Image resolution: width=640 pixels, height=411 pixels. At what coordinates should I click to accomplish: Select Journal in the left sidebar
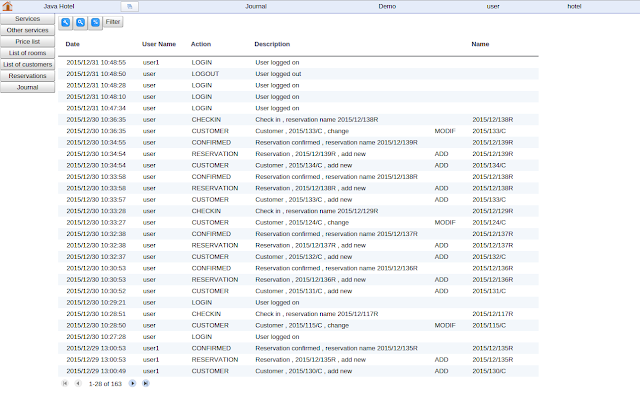27,87
